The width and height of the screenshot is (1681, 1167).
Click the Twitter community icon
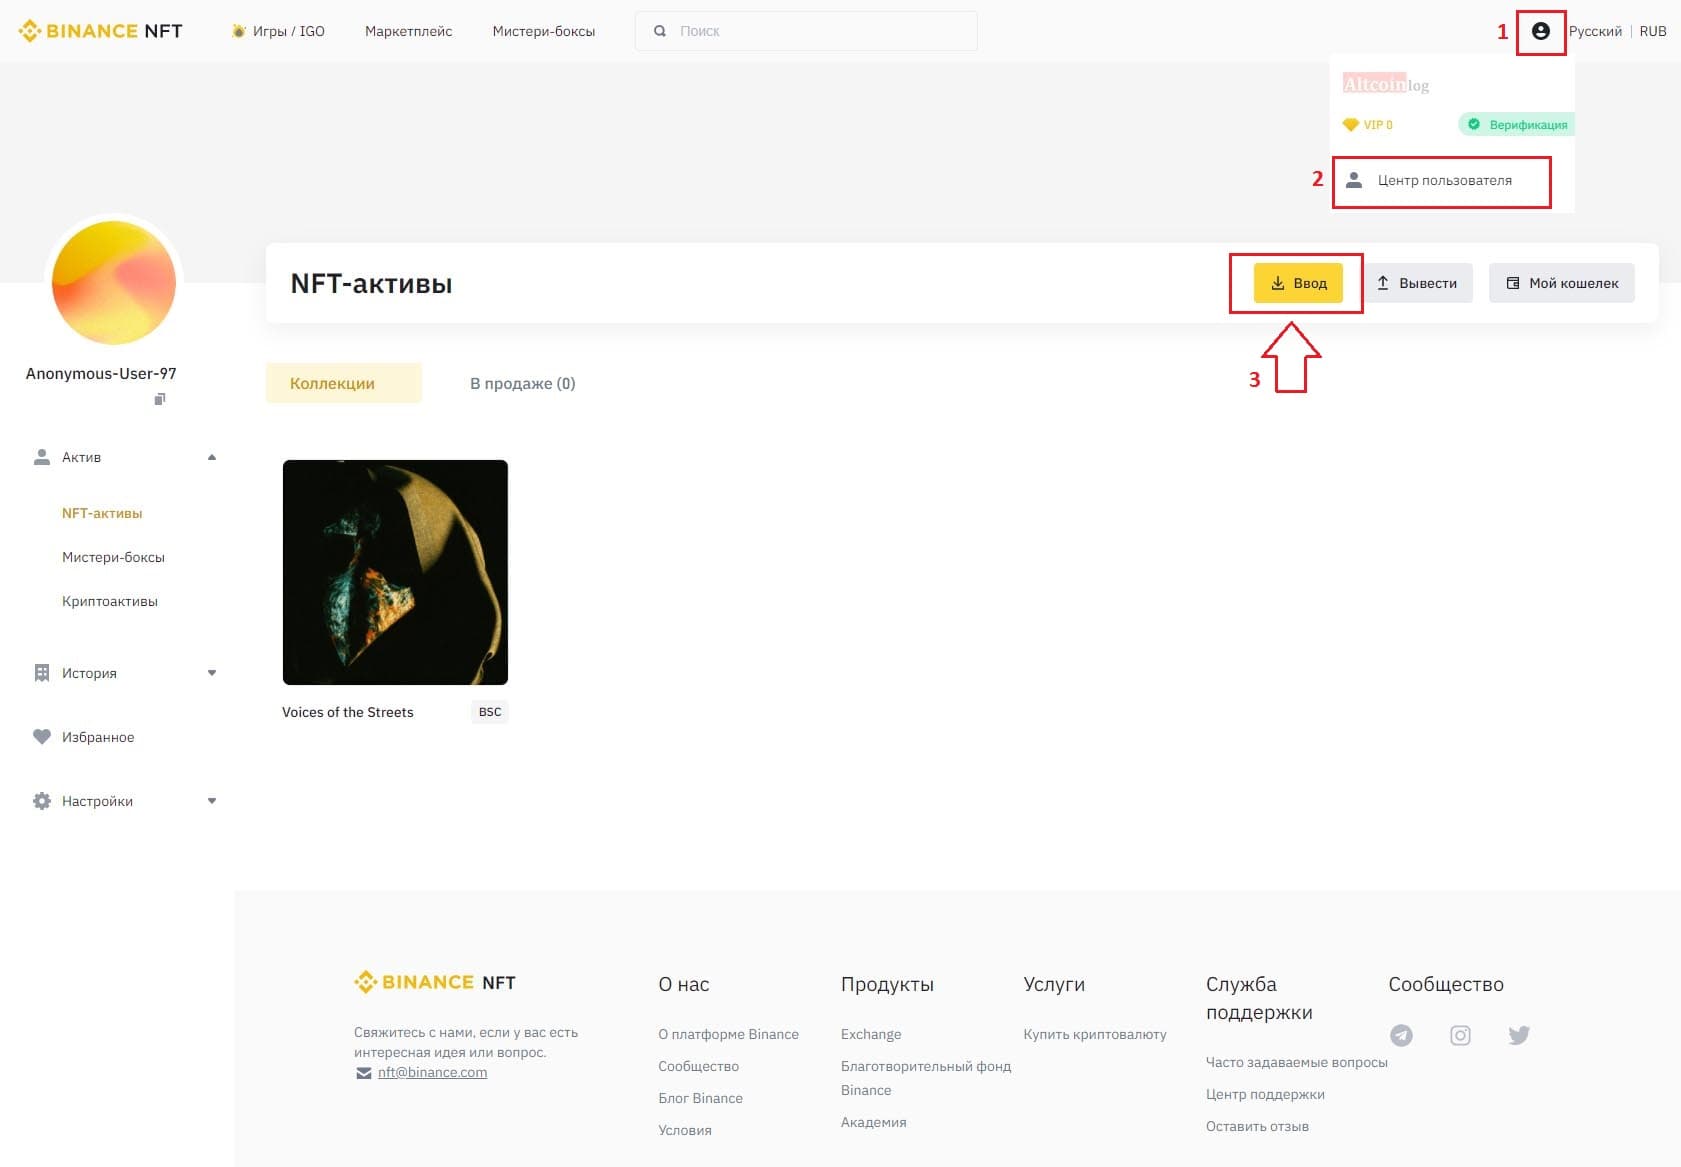tap(1518, 1035)
